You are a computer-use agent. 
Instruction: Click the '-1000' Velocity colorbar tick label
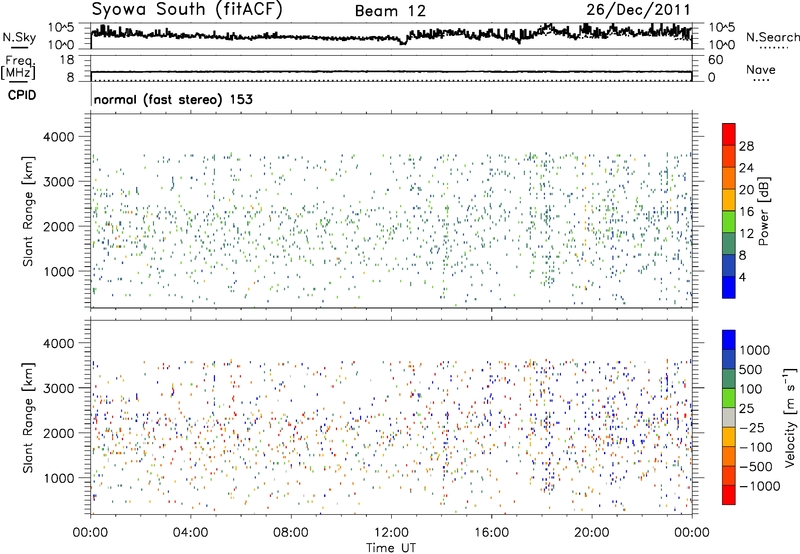point(760,486)
